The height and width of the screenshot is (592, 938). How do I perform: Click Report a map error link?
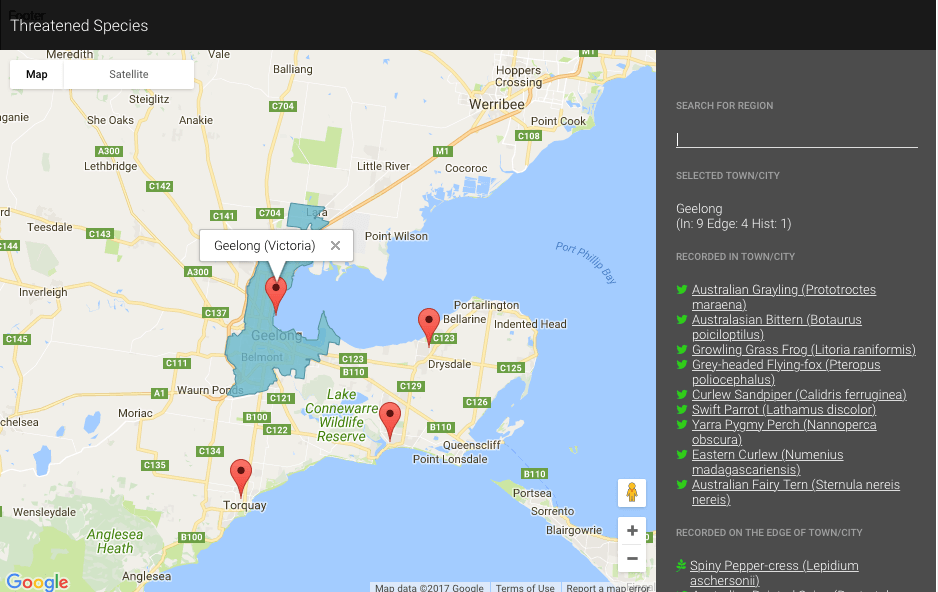608,588
